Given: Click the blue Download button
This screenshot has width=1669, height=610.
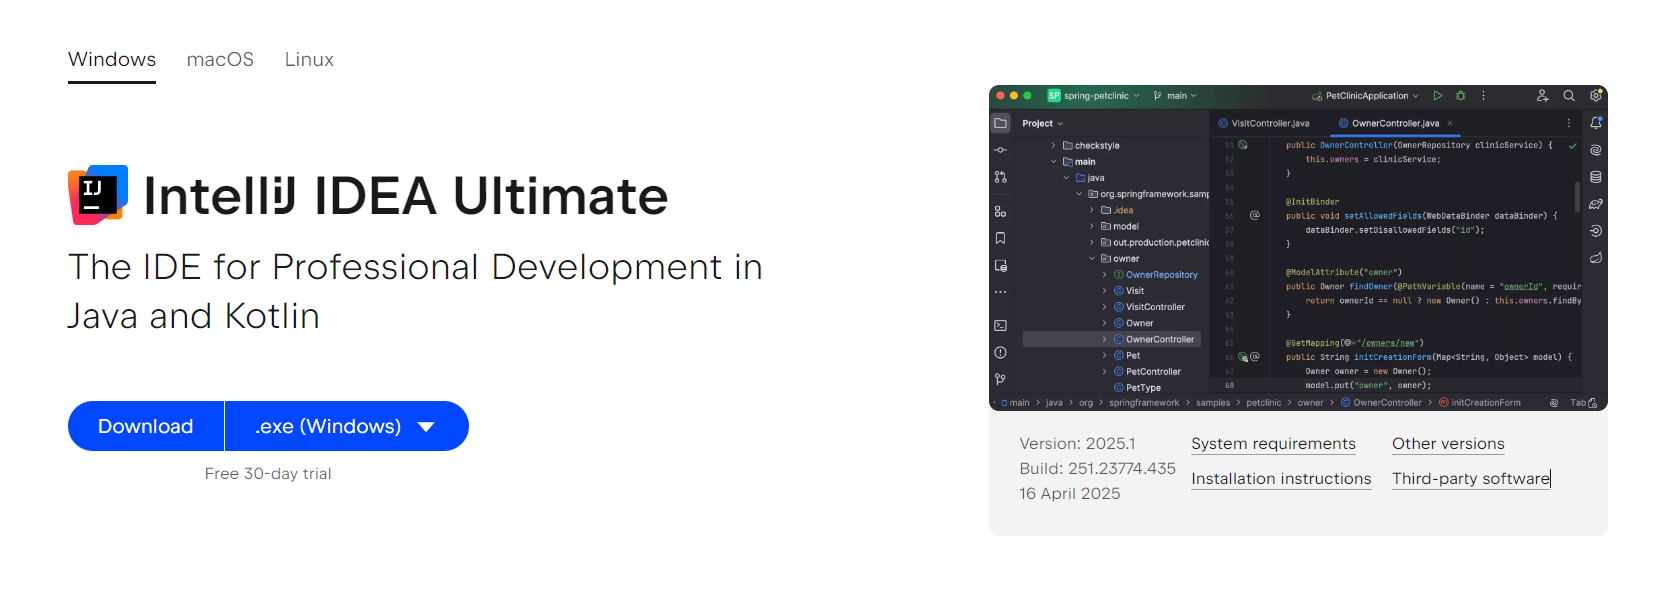Looking at the screenshot, I should pos(146,426).
